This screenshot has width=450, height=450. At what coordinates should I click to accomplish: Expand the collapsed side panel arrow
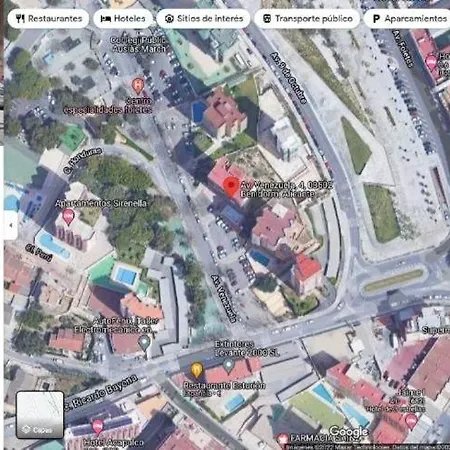pos(11,225)
